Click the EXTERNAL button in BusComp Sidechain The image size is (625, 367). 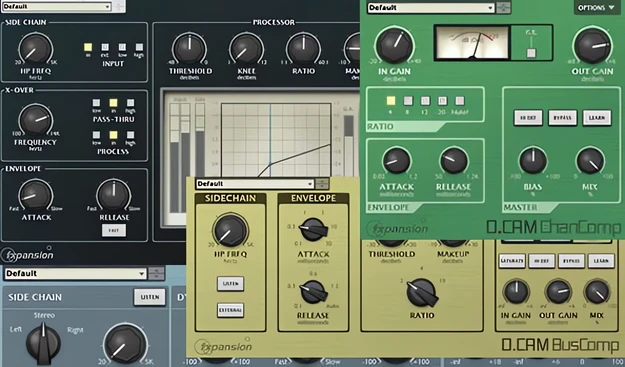coord(230,310)
